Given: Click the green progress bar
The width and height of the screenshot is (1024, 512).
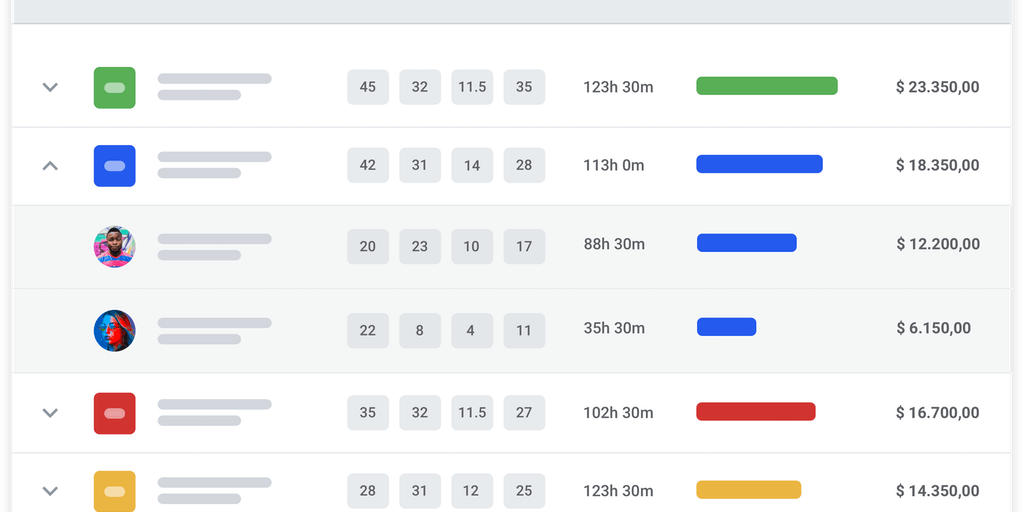Looking at the screenshot, I should pos(766,86).
